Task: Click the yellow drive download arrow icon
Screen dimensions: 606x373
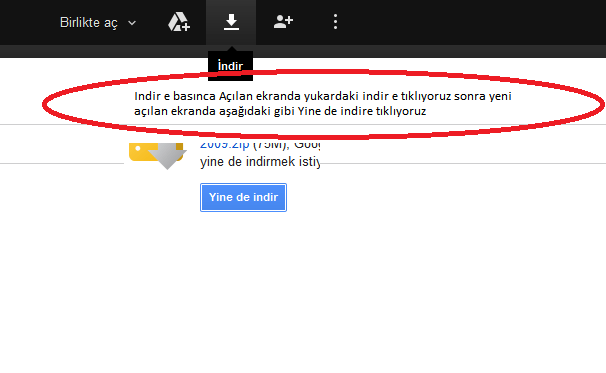Action: tap(158, 155)
